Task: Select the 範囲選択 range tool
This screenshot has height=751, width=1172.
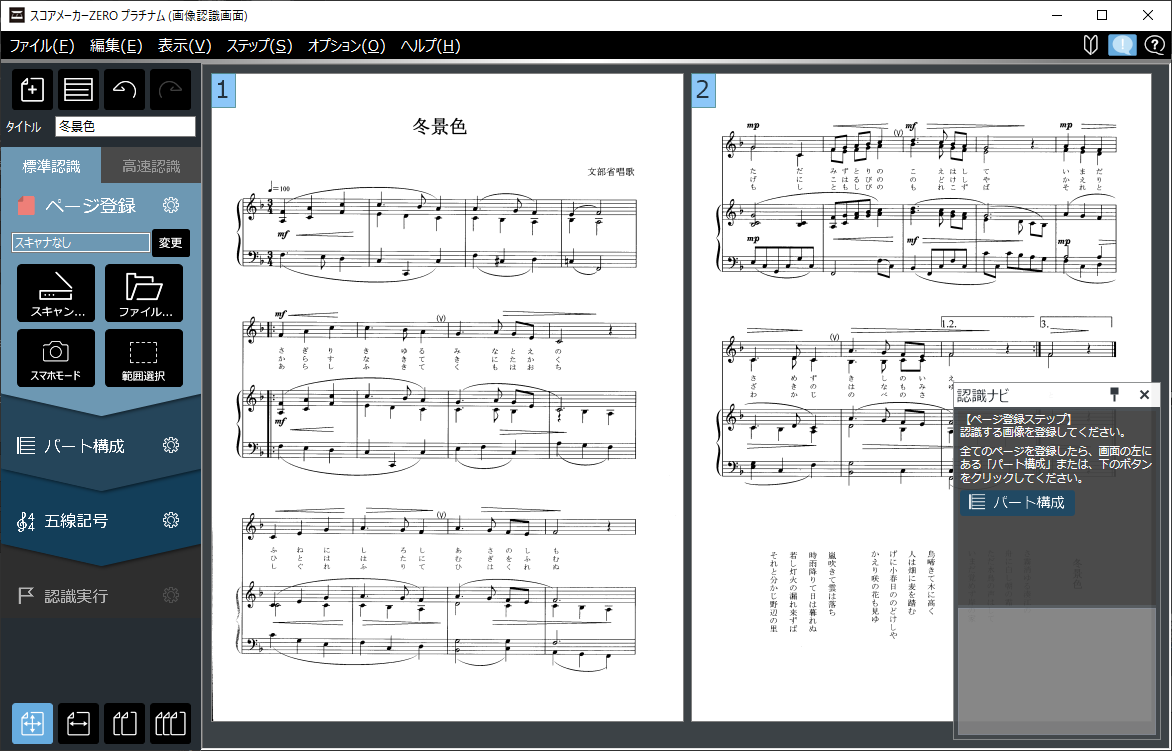Action: 144,358
